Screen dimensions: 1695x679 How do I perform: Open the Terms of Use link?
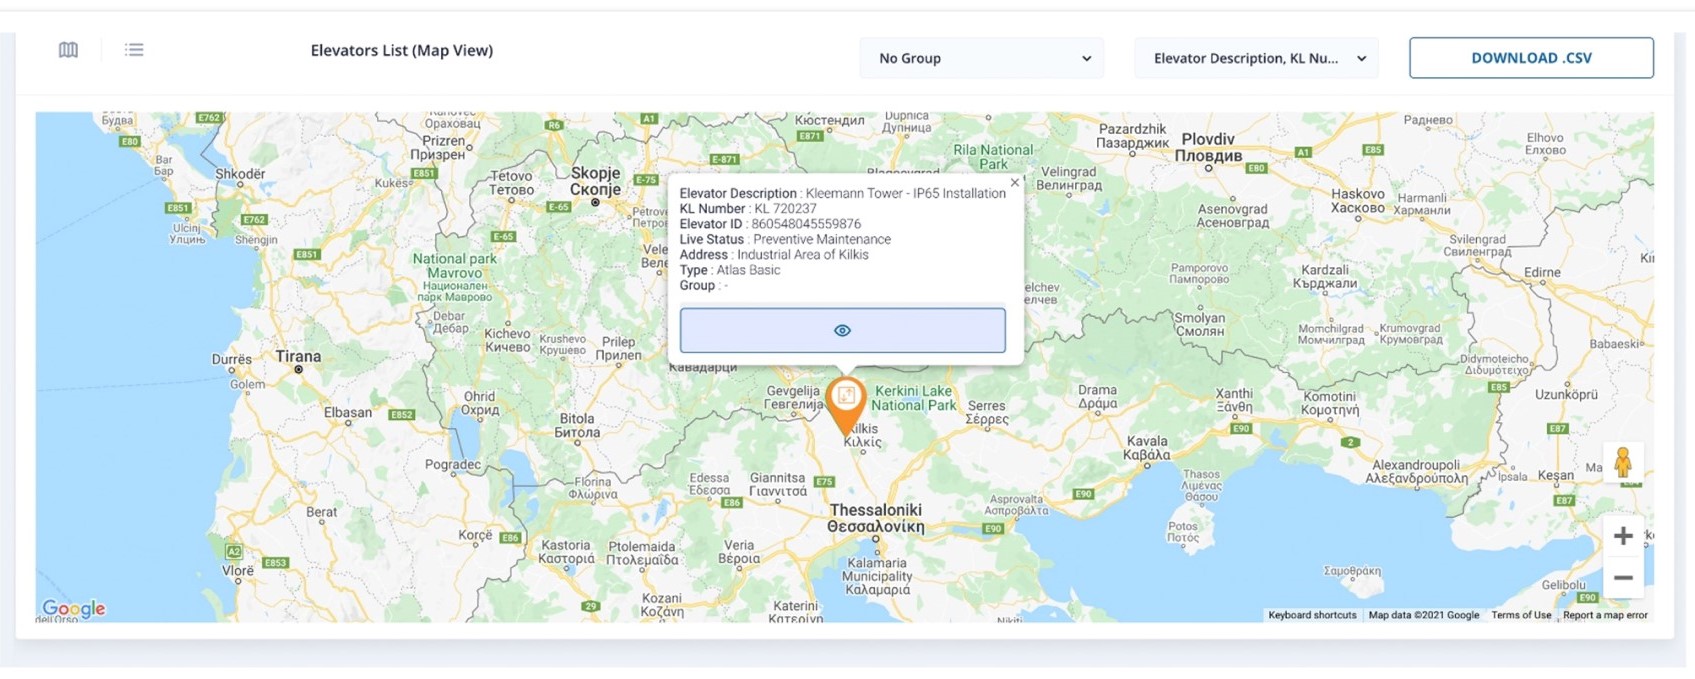tap(1521, 615)
